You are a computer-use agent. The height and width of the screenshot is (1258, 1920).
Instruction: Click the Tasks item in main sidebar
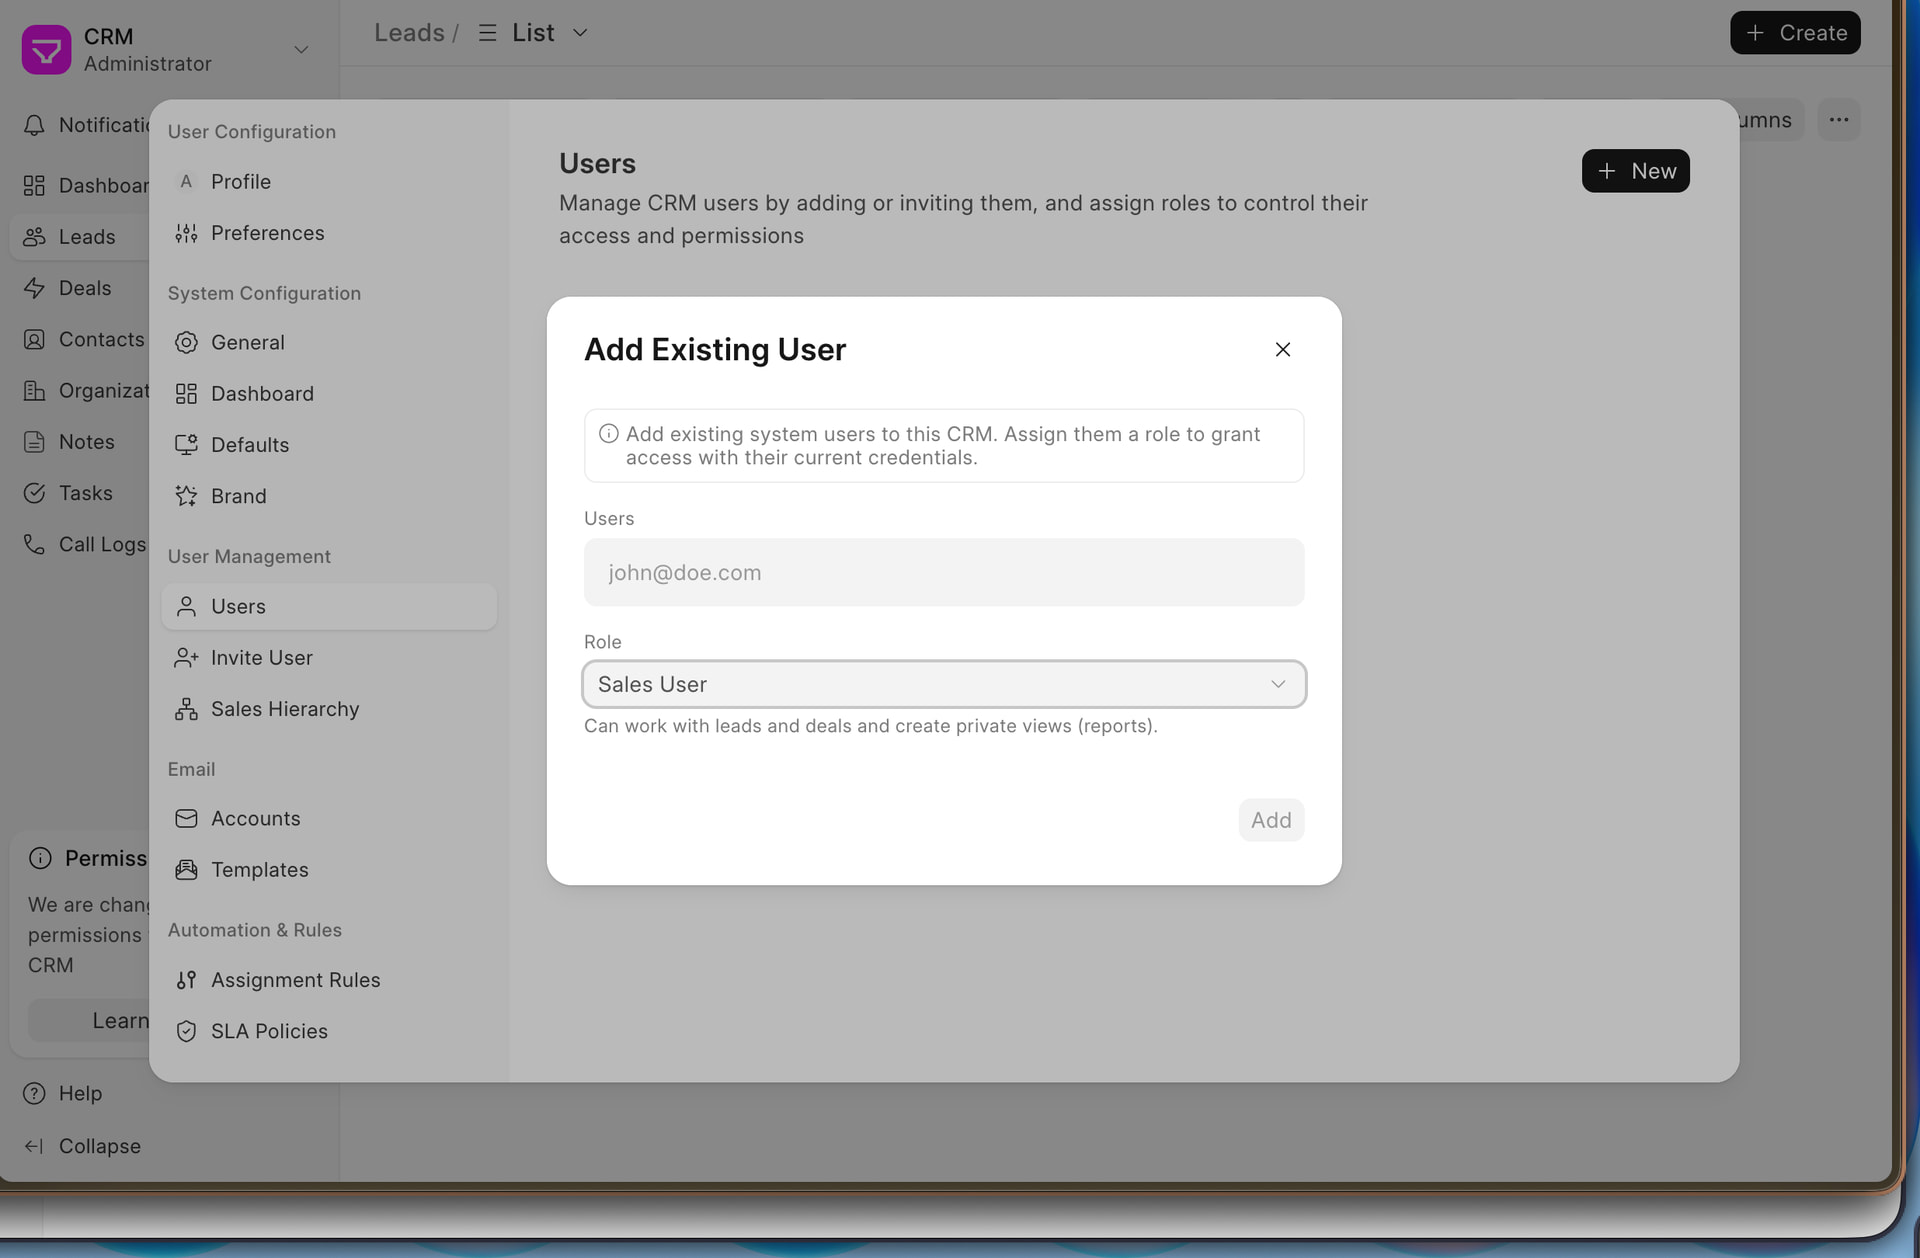click(80, 493)
